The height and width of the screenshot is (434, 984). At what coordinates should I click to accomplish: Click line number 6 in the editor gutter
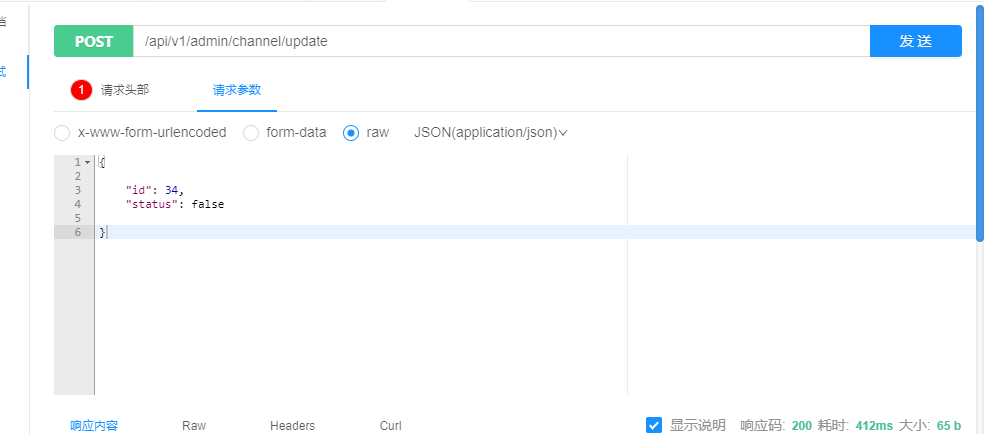pyautogui.click(x=77, y=232)
